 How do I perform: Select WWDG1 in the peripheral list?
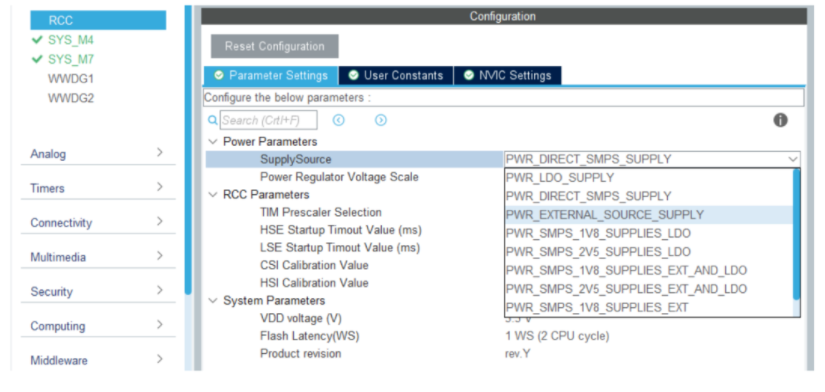(x=71, y=79)
